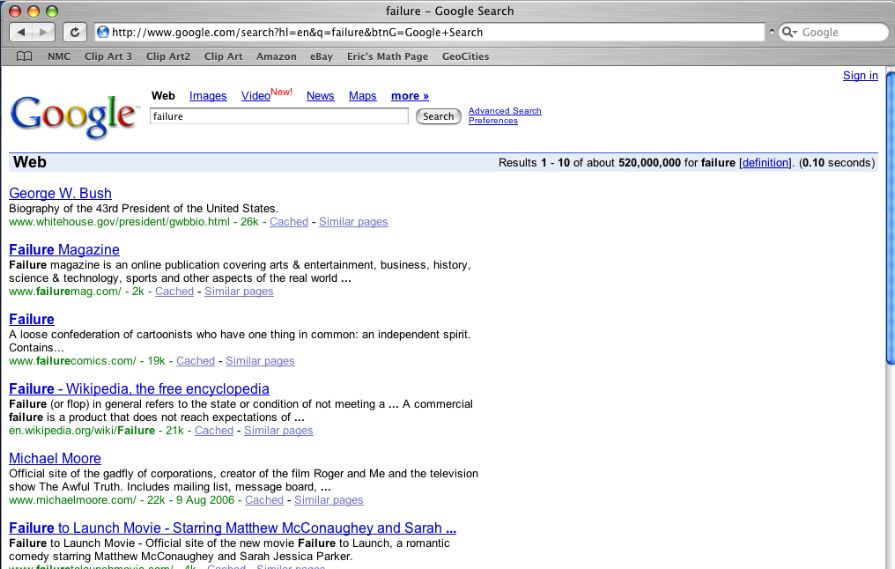
Task: Open Cached link for failuremag.com result
Action: (x=174, y=291)
